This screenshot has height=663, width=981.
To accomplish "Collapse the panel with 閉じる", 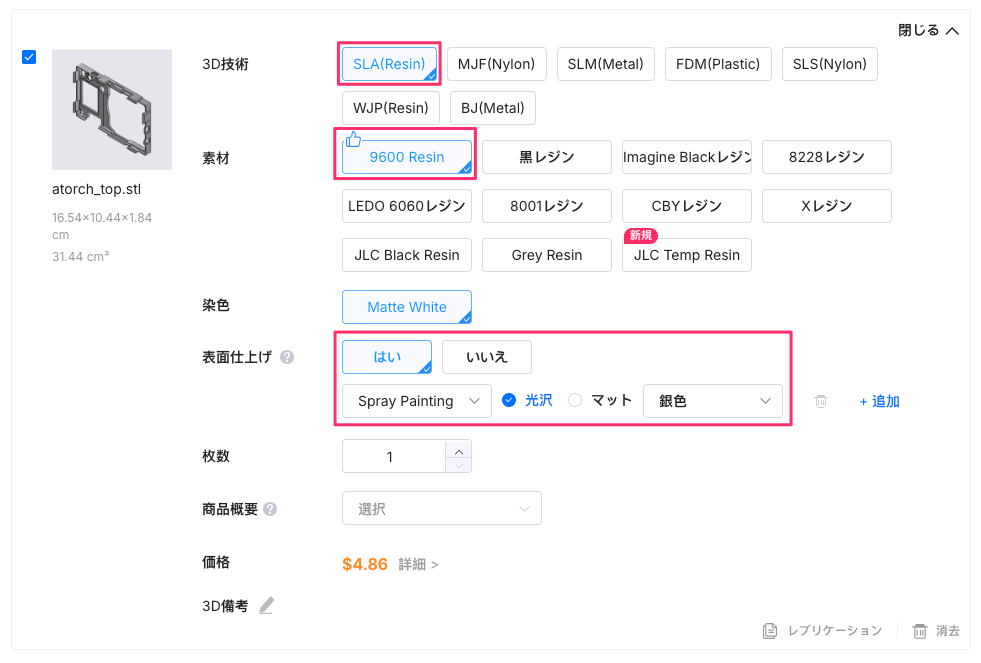I will 928,31.
